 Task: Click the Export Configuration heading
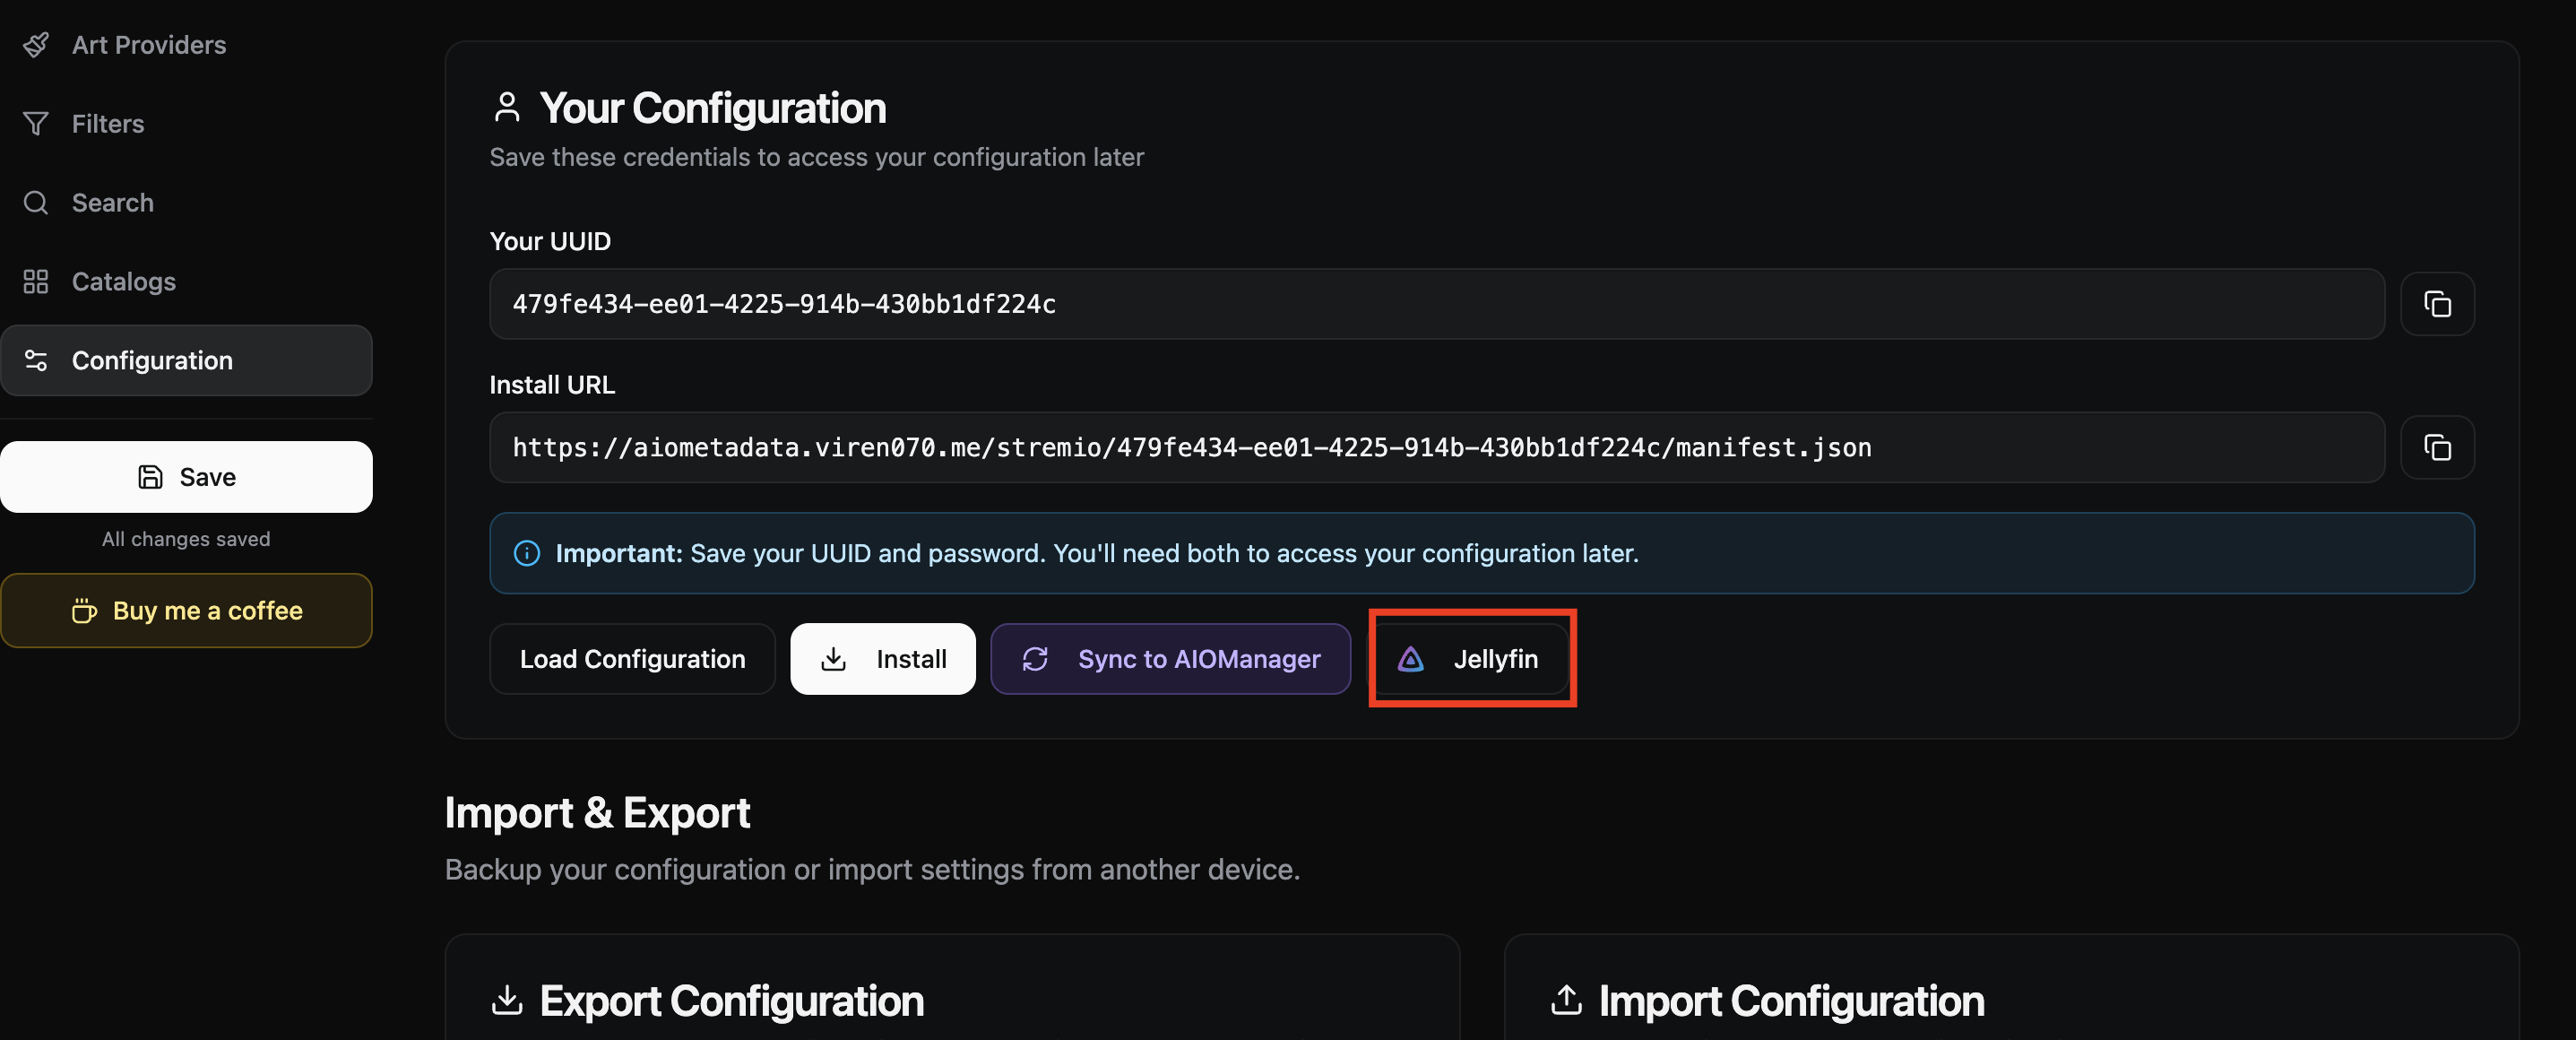731,1001
